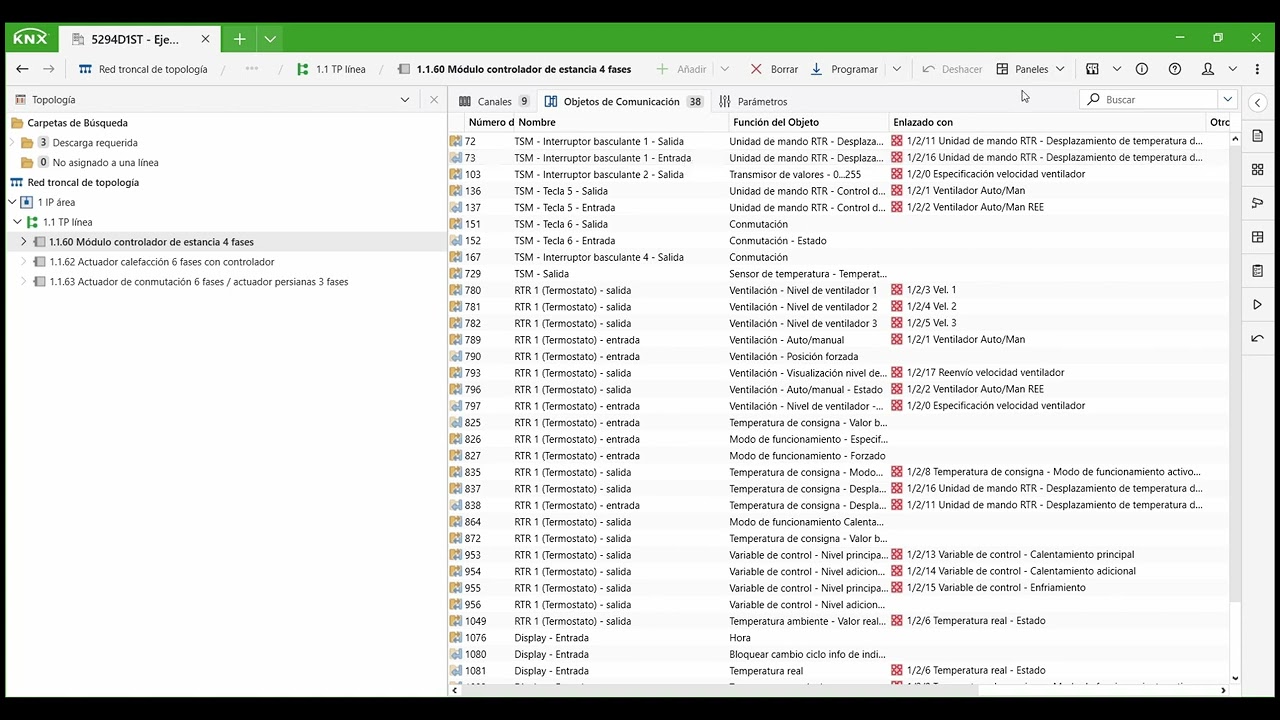The width and height of the screenshot is (1280, 720).
Task: Click the Programar button
Action: pos(844,69)
